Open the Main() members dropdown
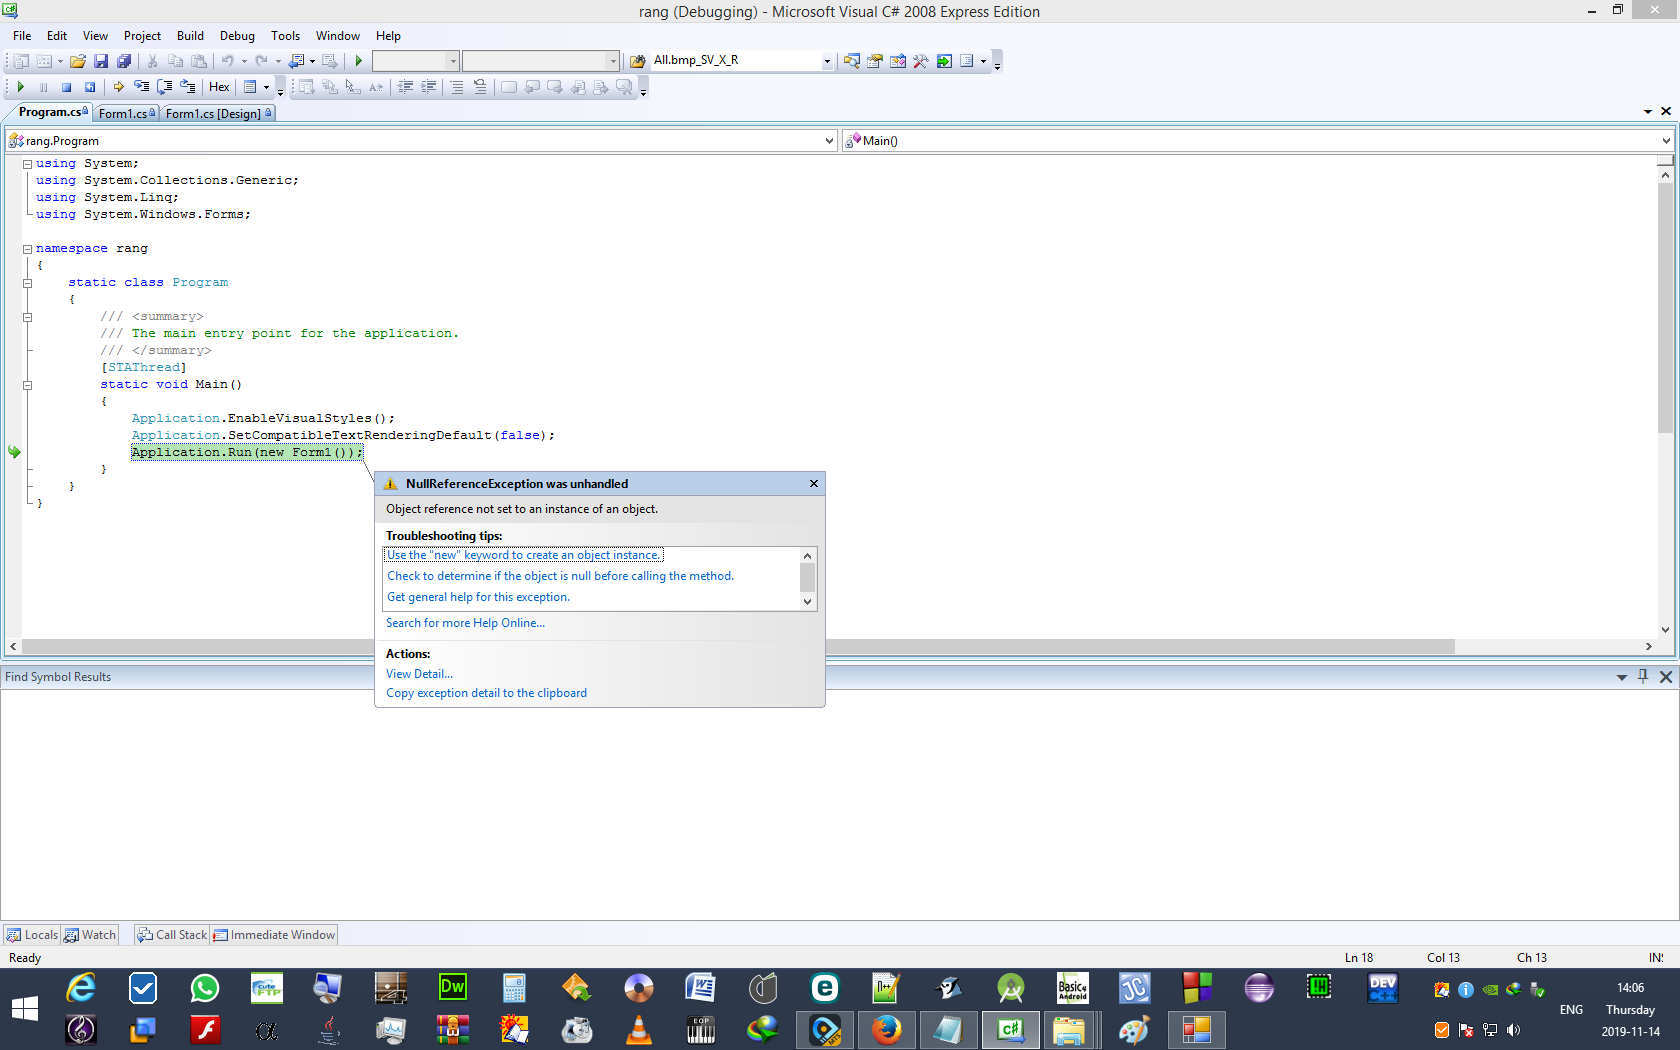The image size is (1680, 1050). [1257, 141]
